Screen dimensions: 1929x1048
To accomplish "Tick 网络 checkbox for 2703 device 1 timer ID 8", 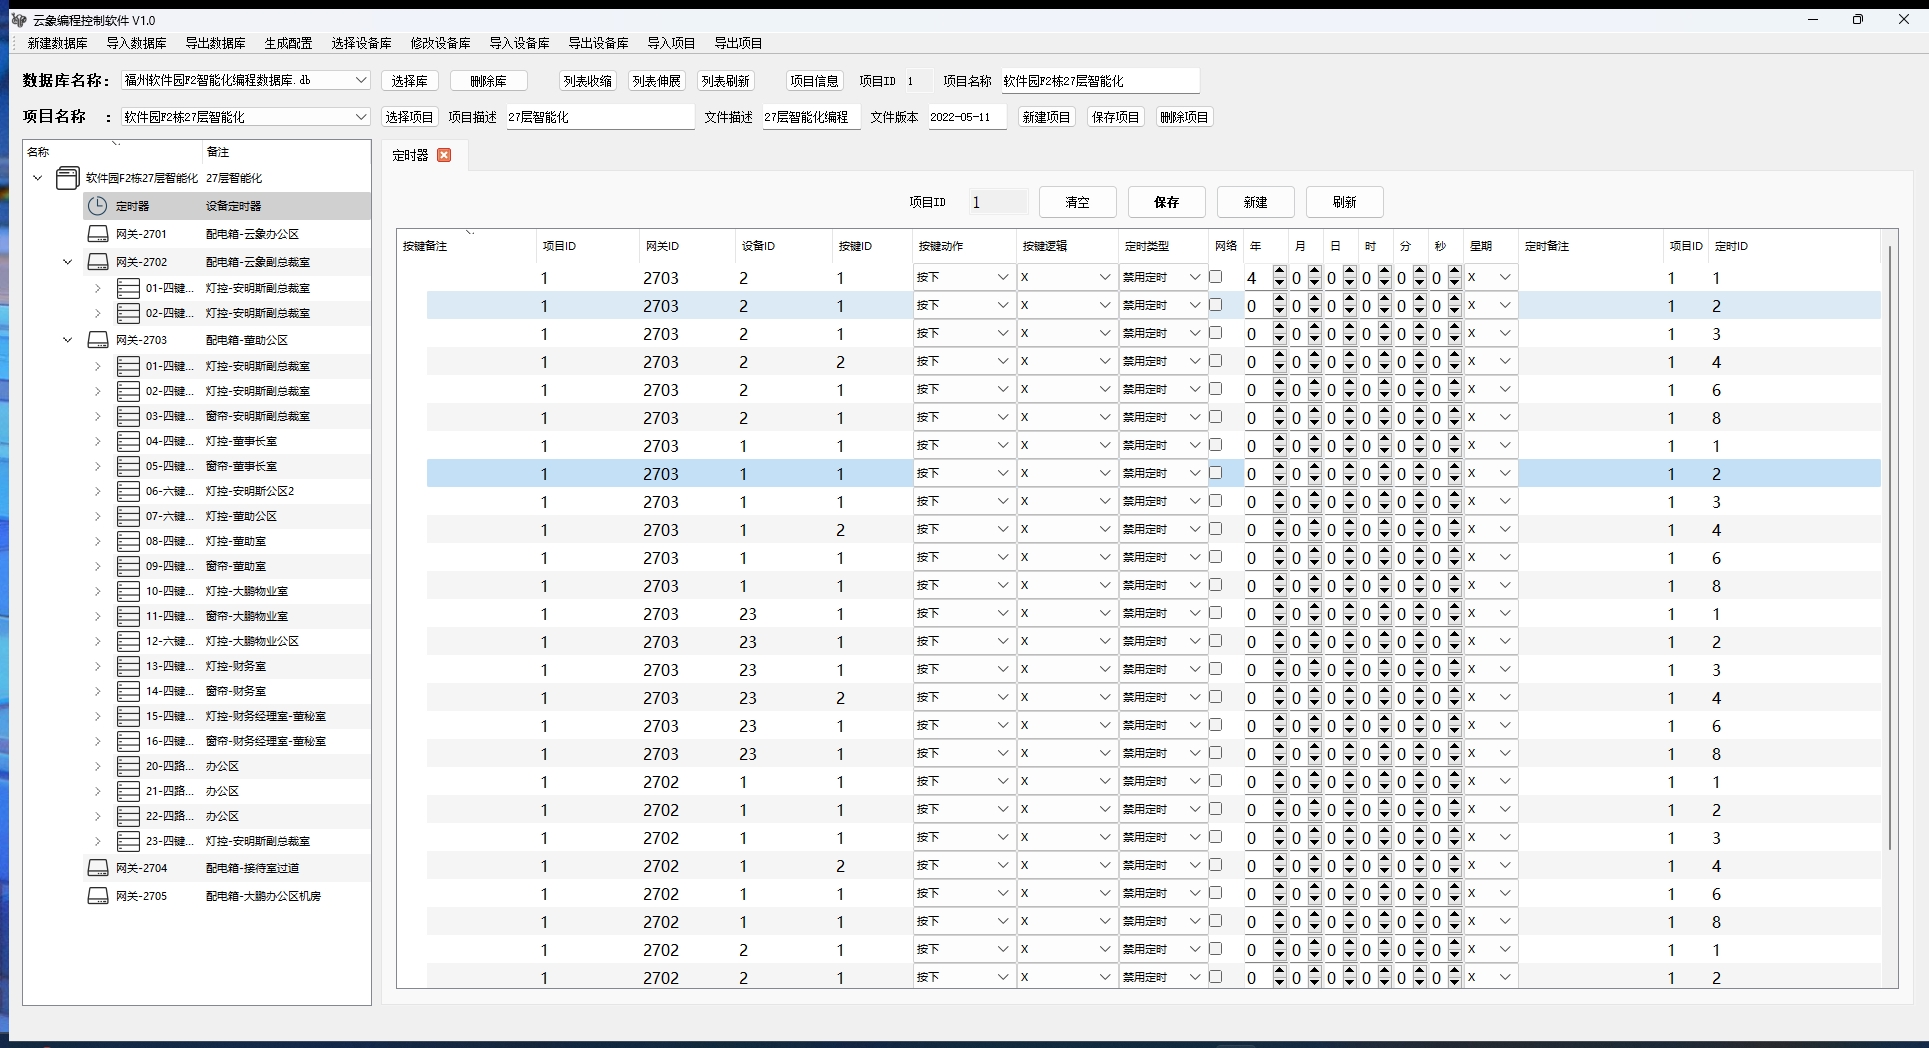I will point(1215,585).
